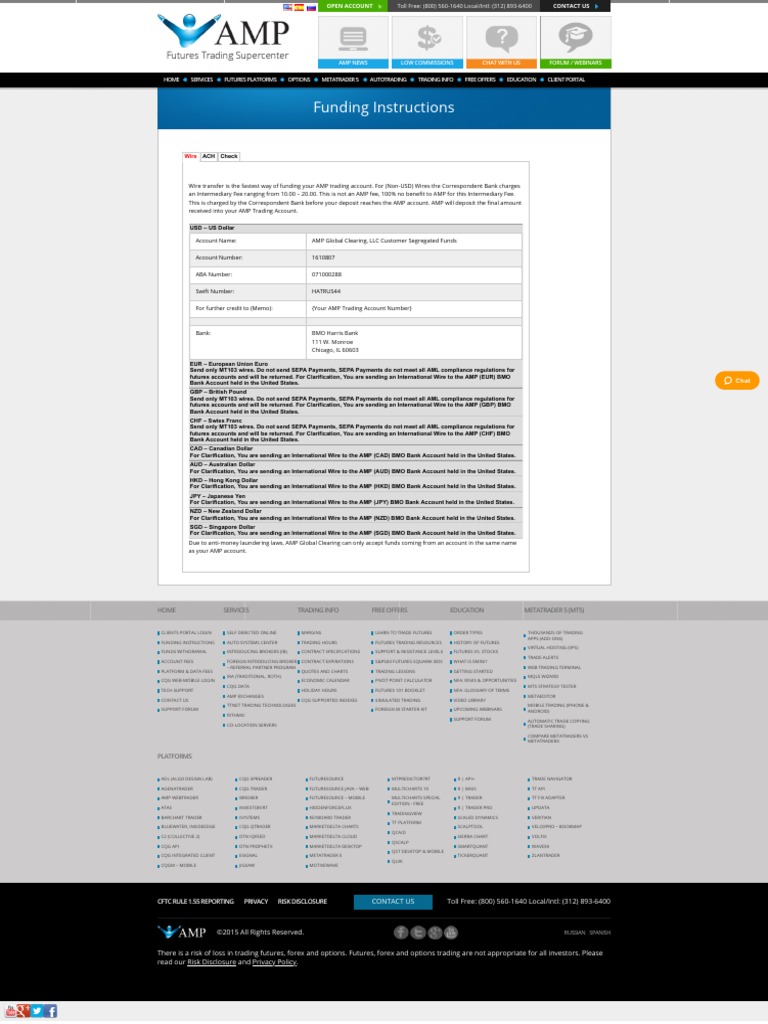Click the grey Google Plus circle in the footer
This screenshot has width=768, height=1024.
point(434,933)
